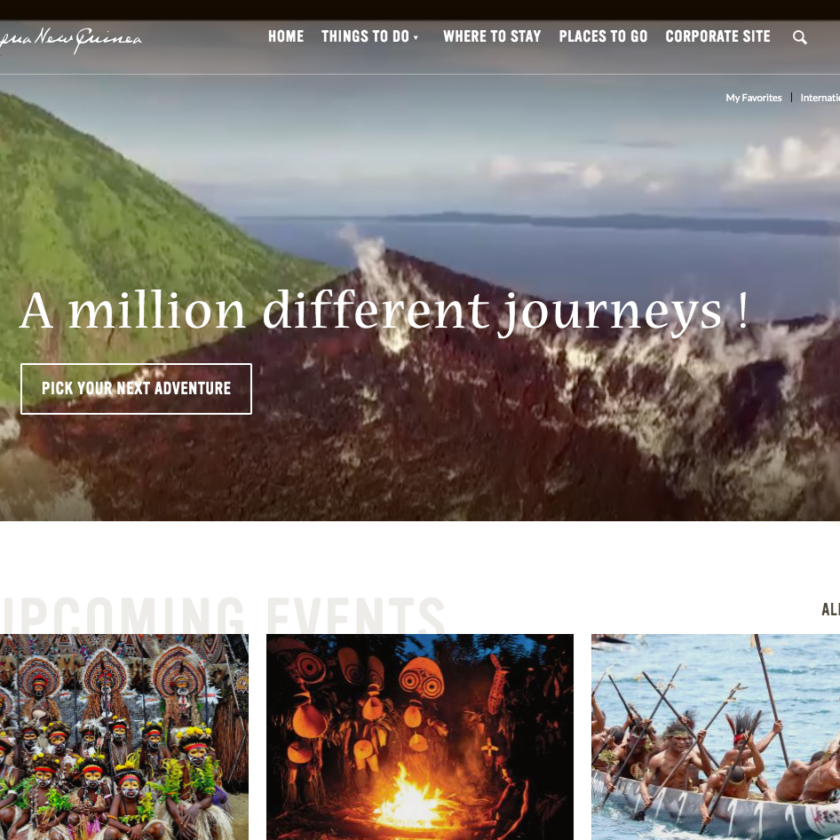Screen dimensions: 840x840
Task: Click the cropped International link
Action: 820,98
